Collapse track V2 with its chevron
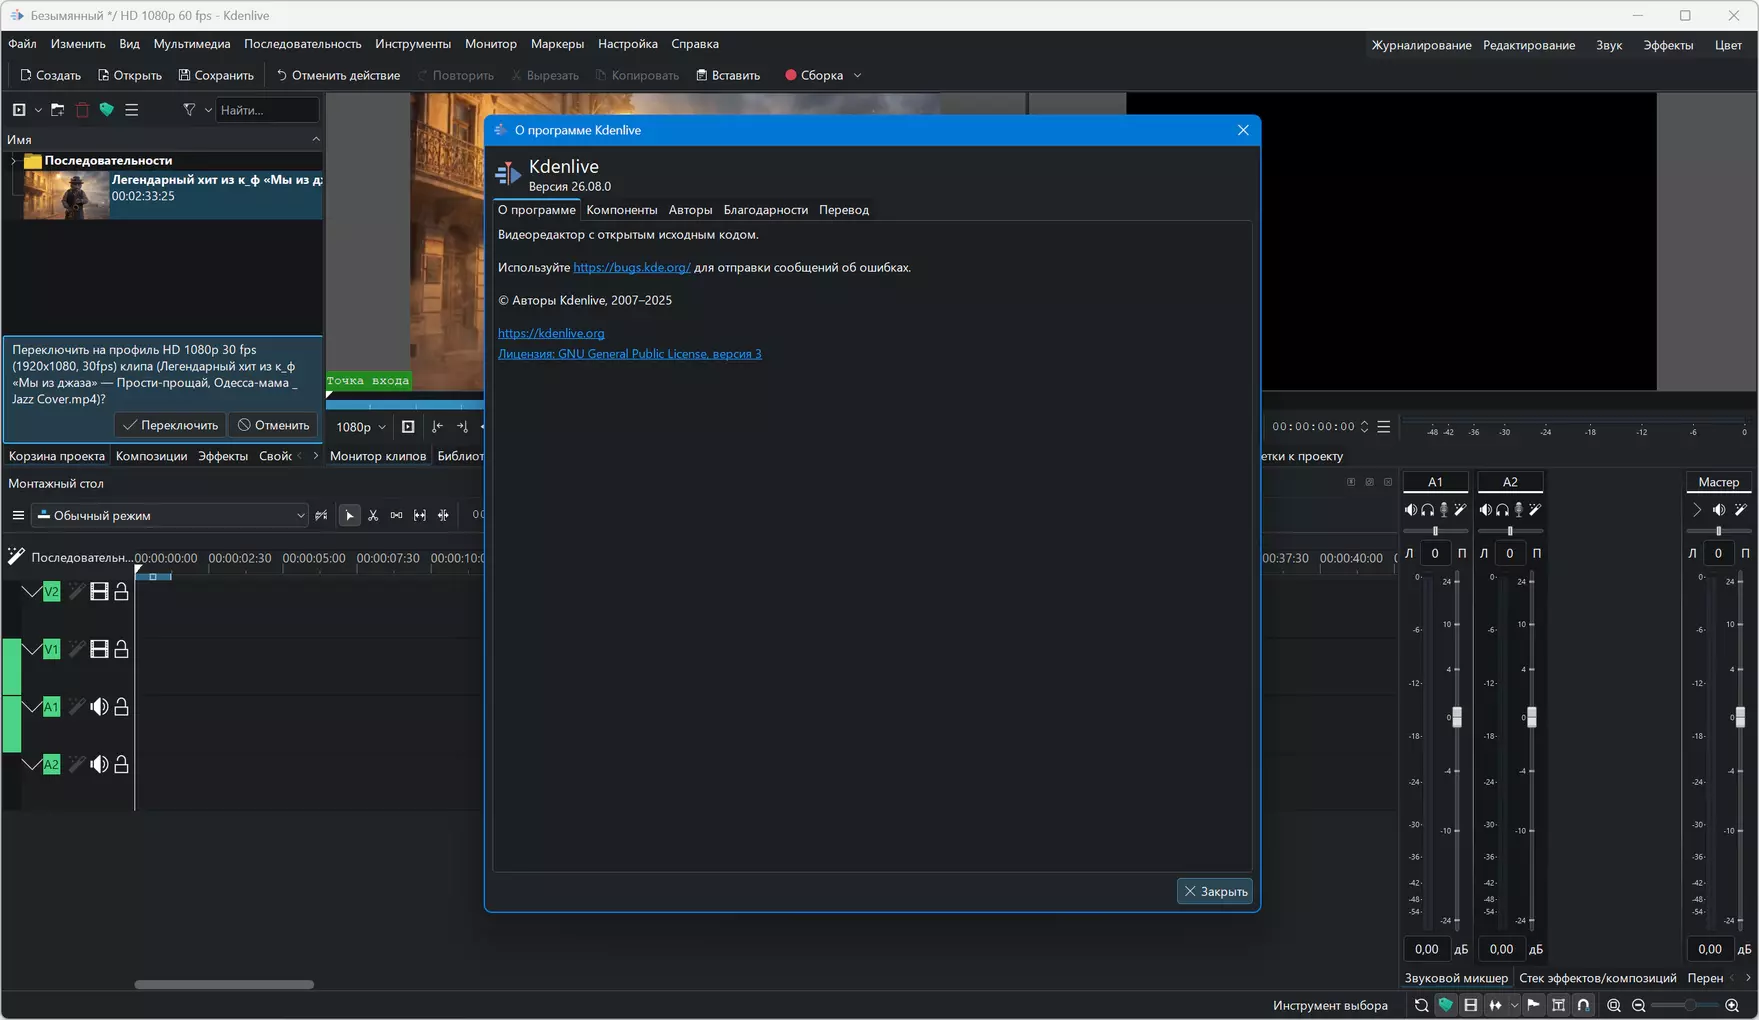The image size is (1759, 1020). [x=31, y=592]
